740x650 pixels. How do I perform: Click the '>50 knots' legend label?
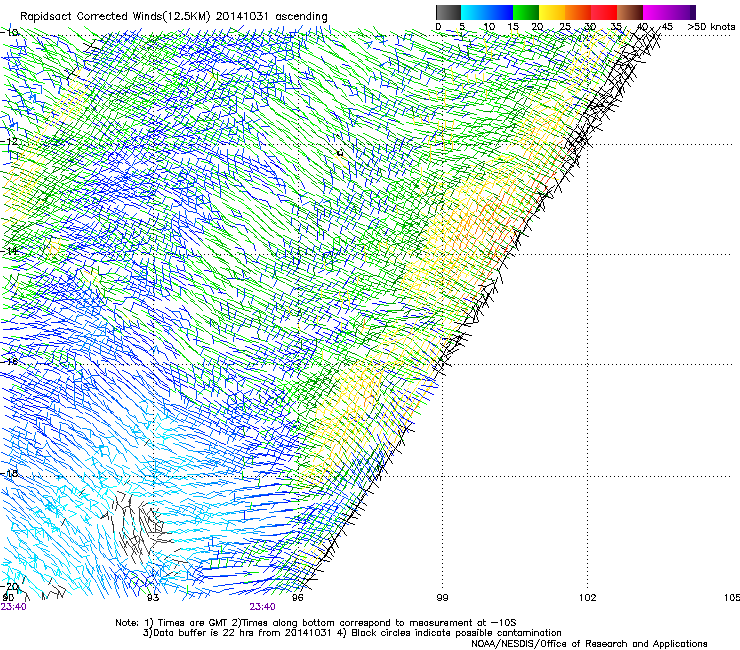point(711,27)
